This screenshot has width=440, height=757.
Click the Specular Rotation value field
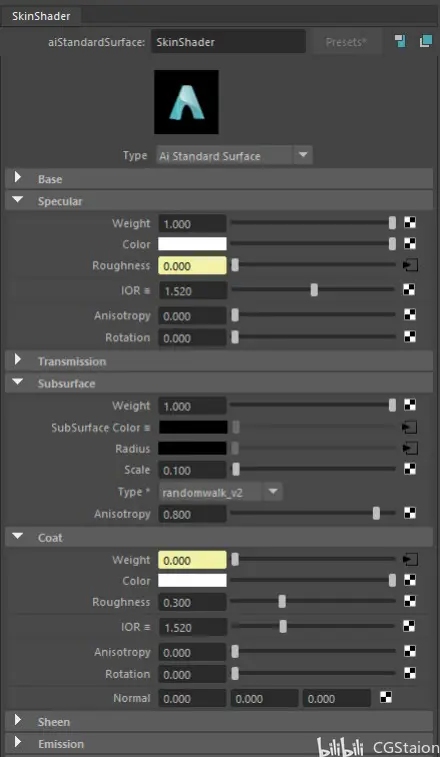pyautogui.click(x=192, y=338)
